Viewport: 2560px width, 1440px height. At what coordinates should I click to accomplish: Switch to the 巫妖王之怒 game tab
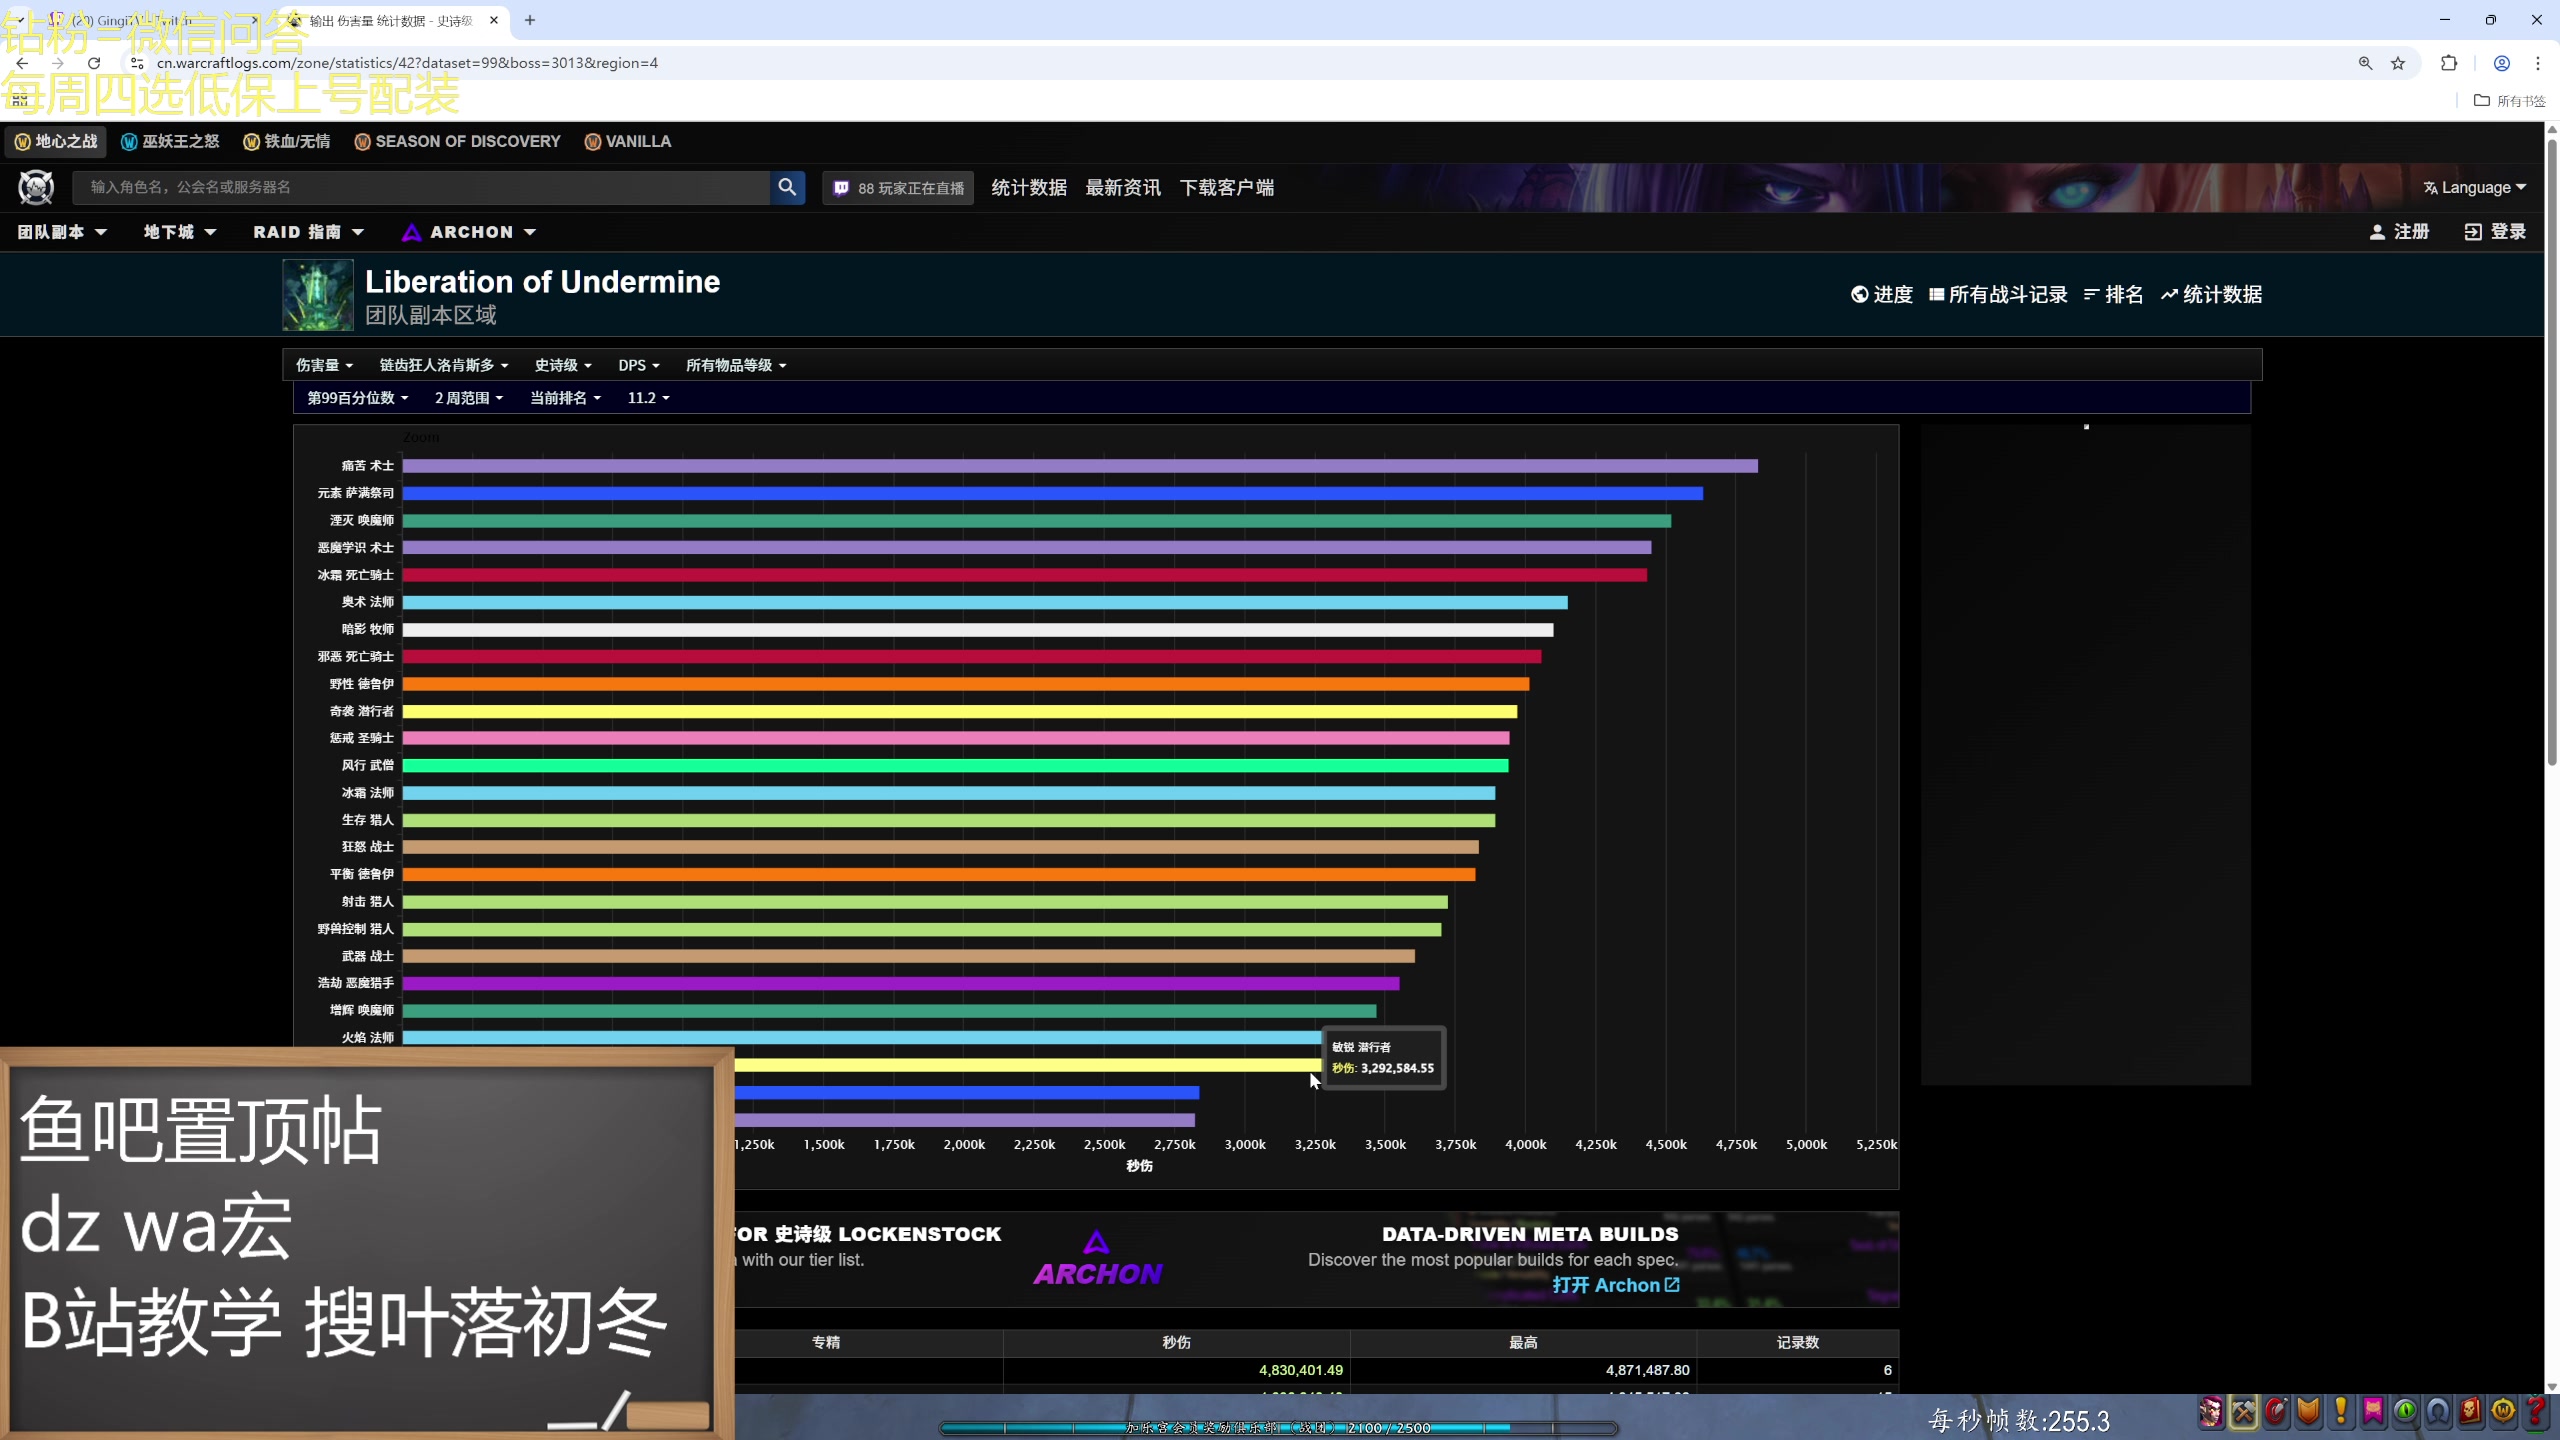170,141
